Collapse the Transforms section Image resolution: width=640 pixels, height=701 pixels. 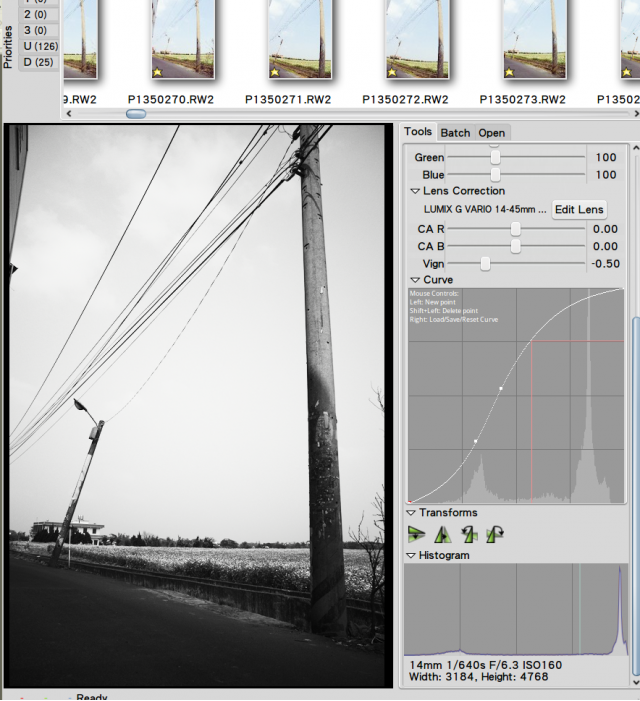(x=411, y=513)
